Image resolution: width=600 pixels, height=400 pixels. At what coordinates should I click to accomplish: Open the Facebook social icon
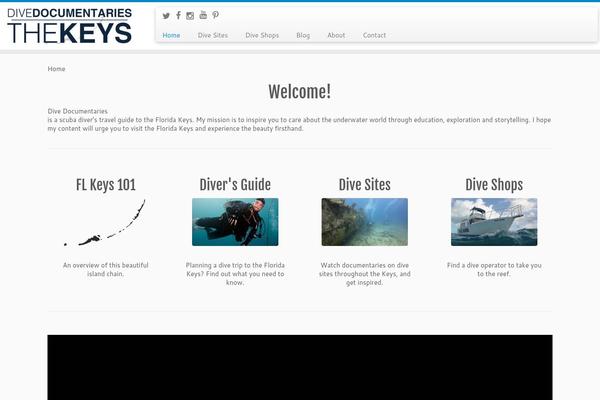[178, 15]
